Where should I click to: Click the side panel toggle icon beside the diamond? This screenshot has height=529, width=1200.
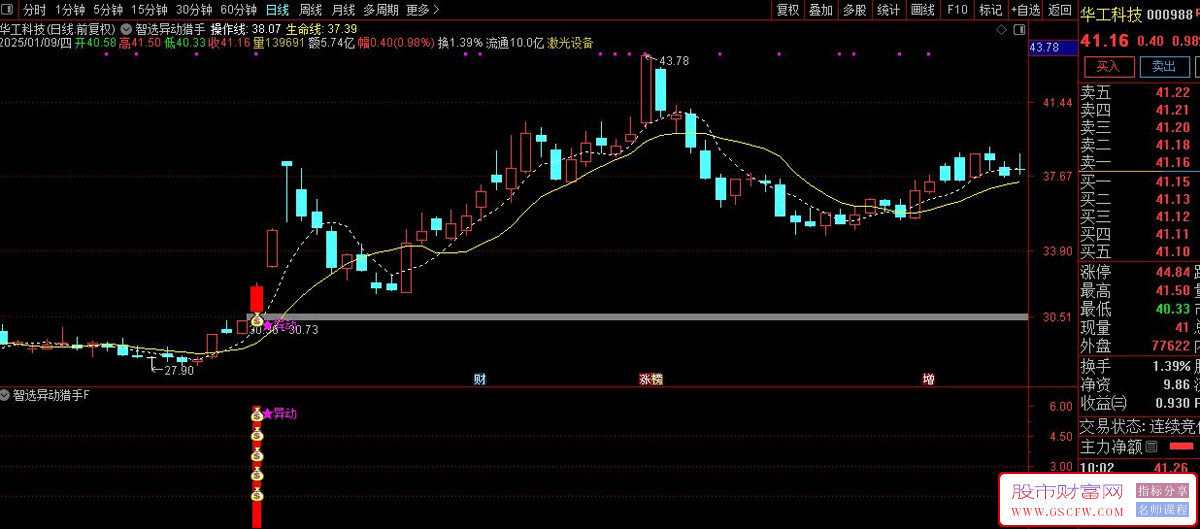tap(1017, 29)
